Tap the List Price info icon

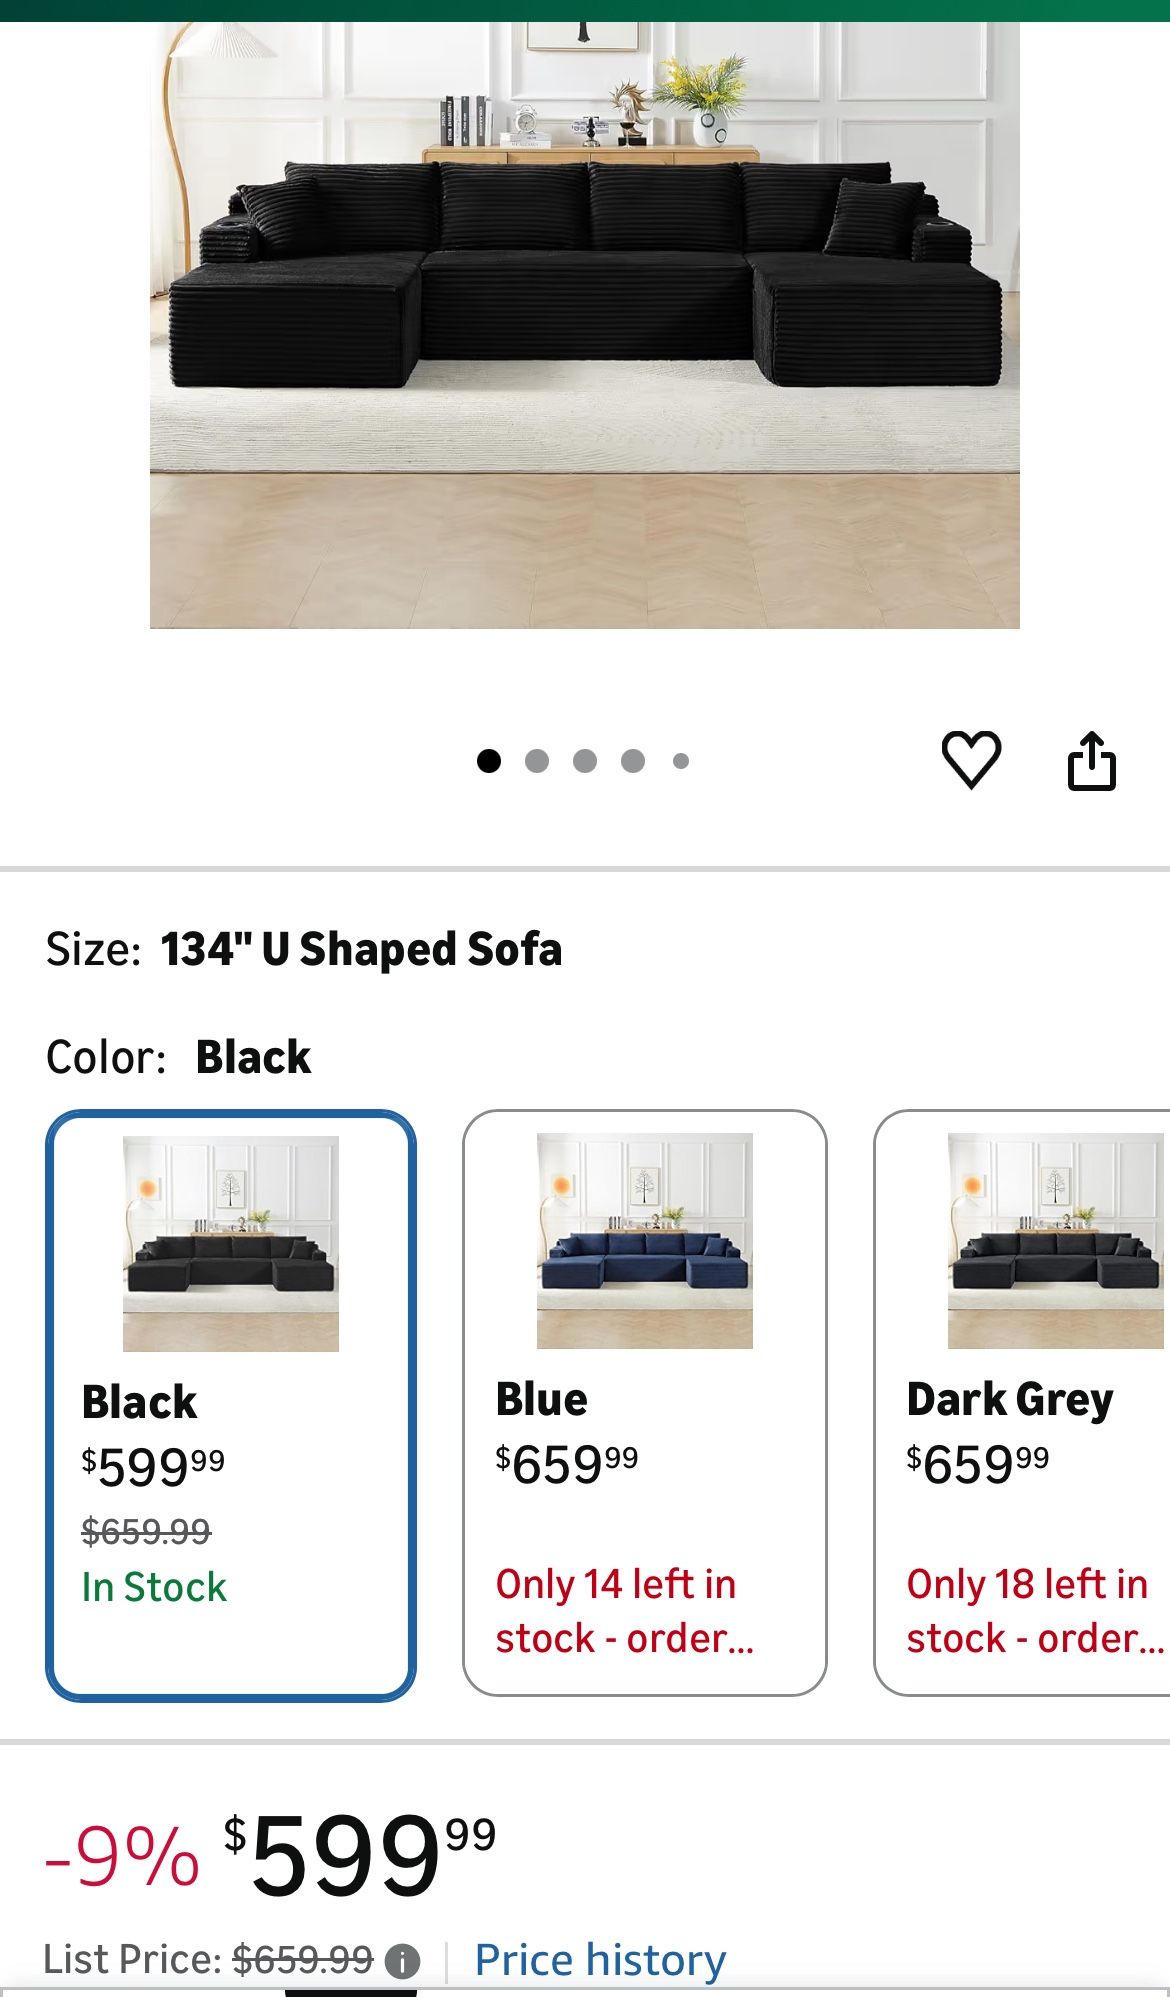coord(402,1961)
